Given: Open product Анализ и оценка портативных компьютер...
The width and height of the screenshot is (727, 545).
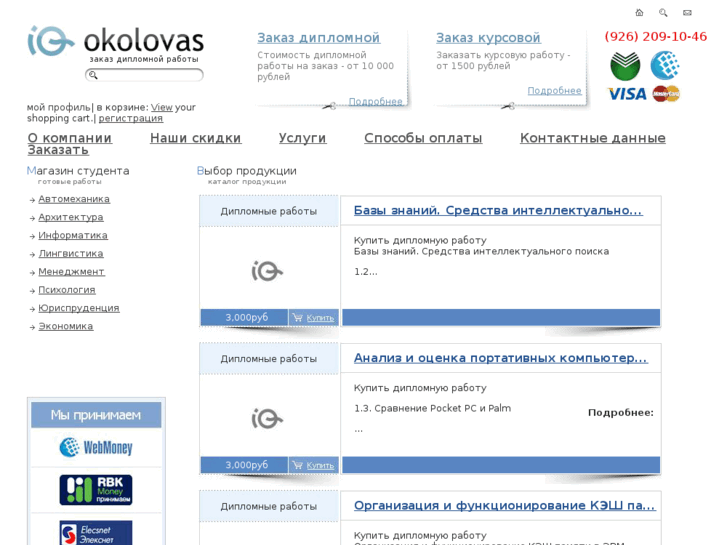Looking at the screenshot, I should tap(501, 358).
